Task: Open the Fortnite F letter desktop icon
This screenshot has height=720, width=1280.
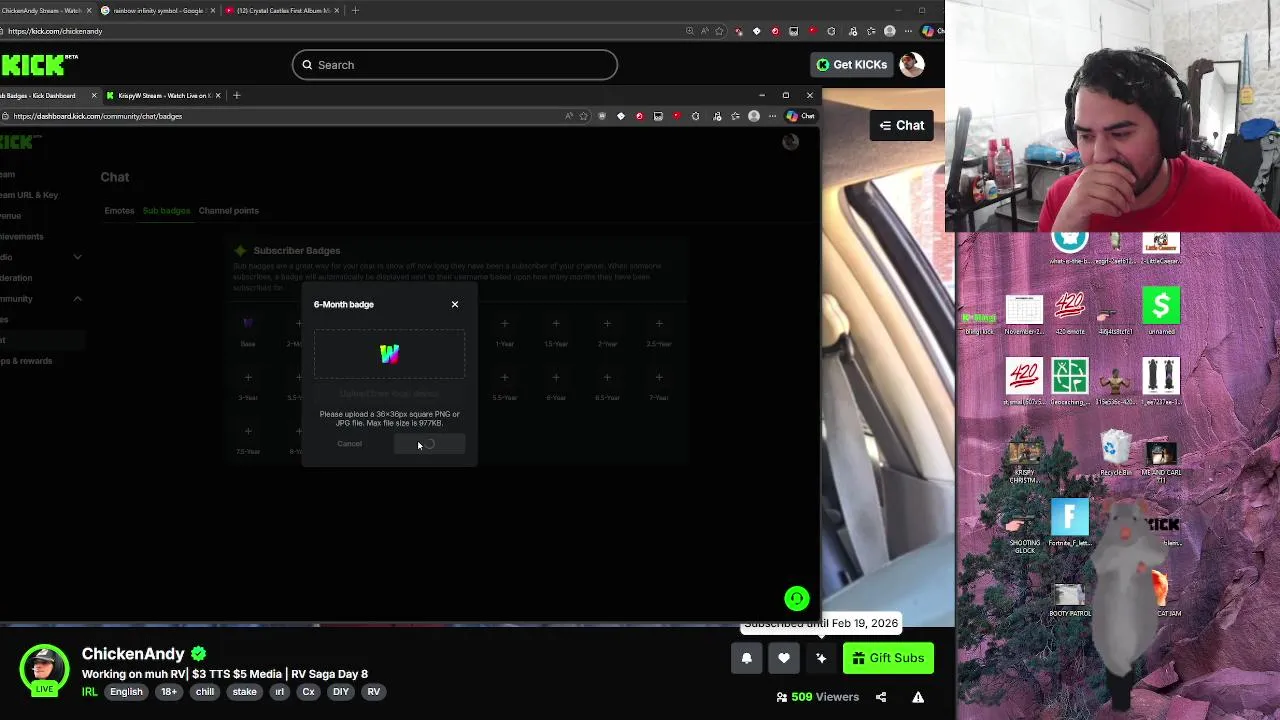Action: click(x=1069, y=522)
